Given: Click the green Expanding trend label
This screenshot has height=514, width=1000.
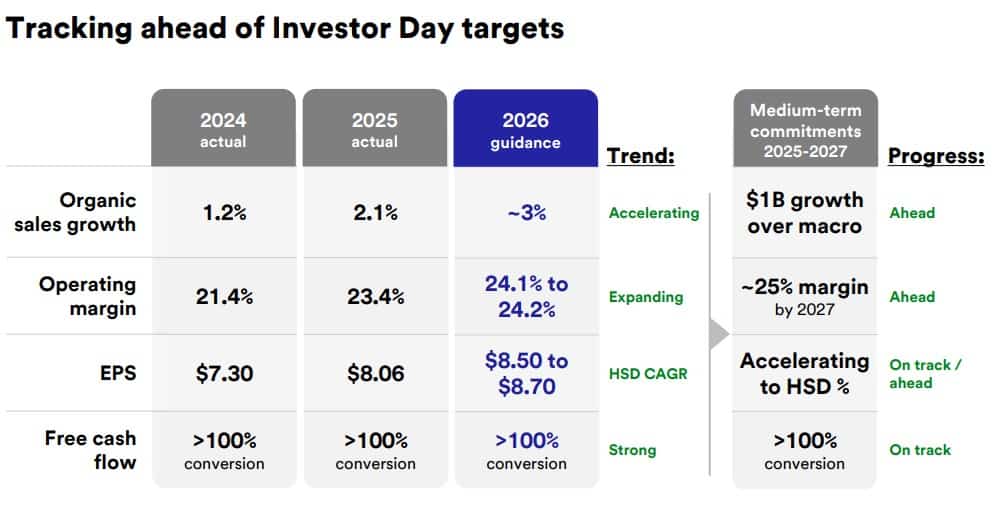Looking at the screenshot, I should click(646, 297).
